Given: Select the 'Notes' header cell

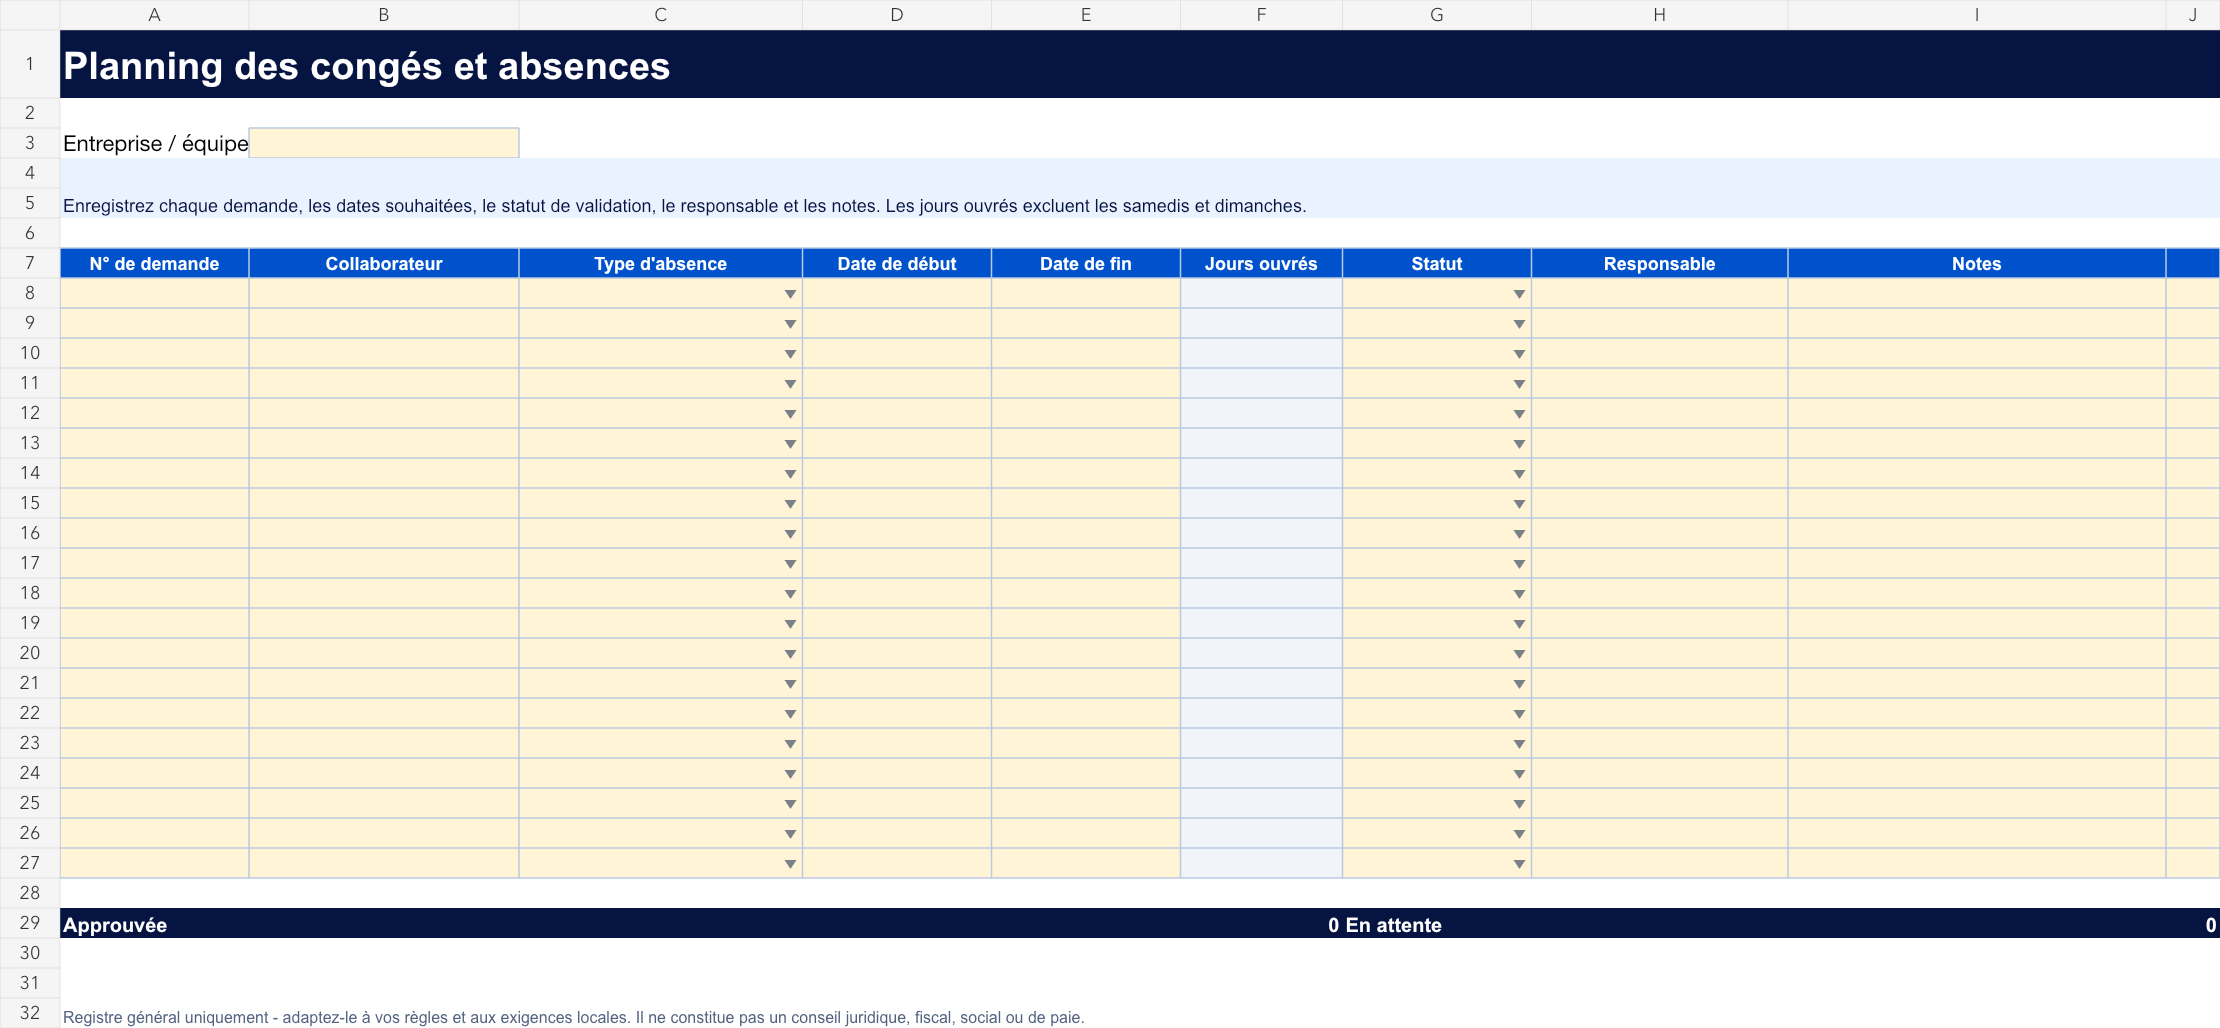Looking at the screenshot, I should (x=1977, y=264).
